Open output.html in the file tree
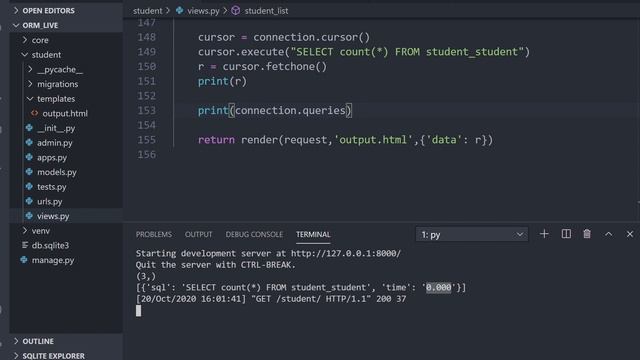The image size is (640, 360). [x=66, y=113]
